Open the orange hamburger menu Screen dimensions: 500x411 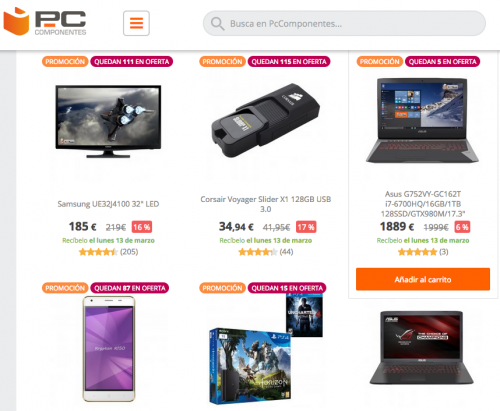(136, 23)
